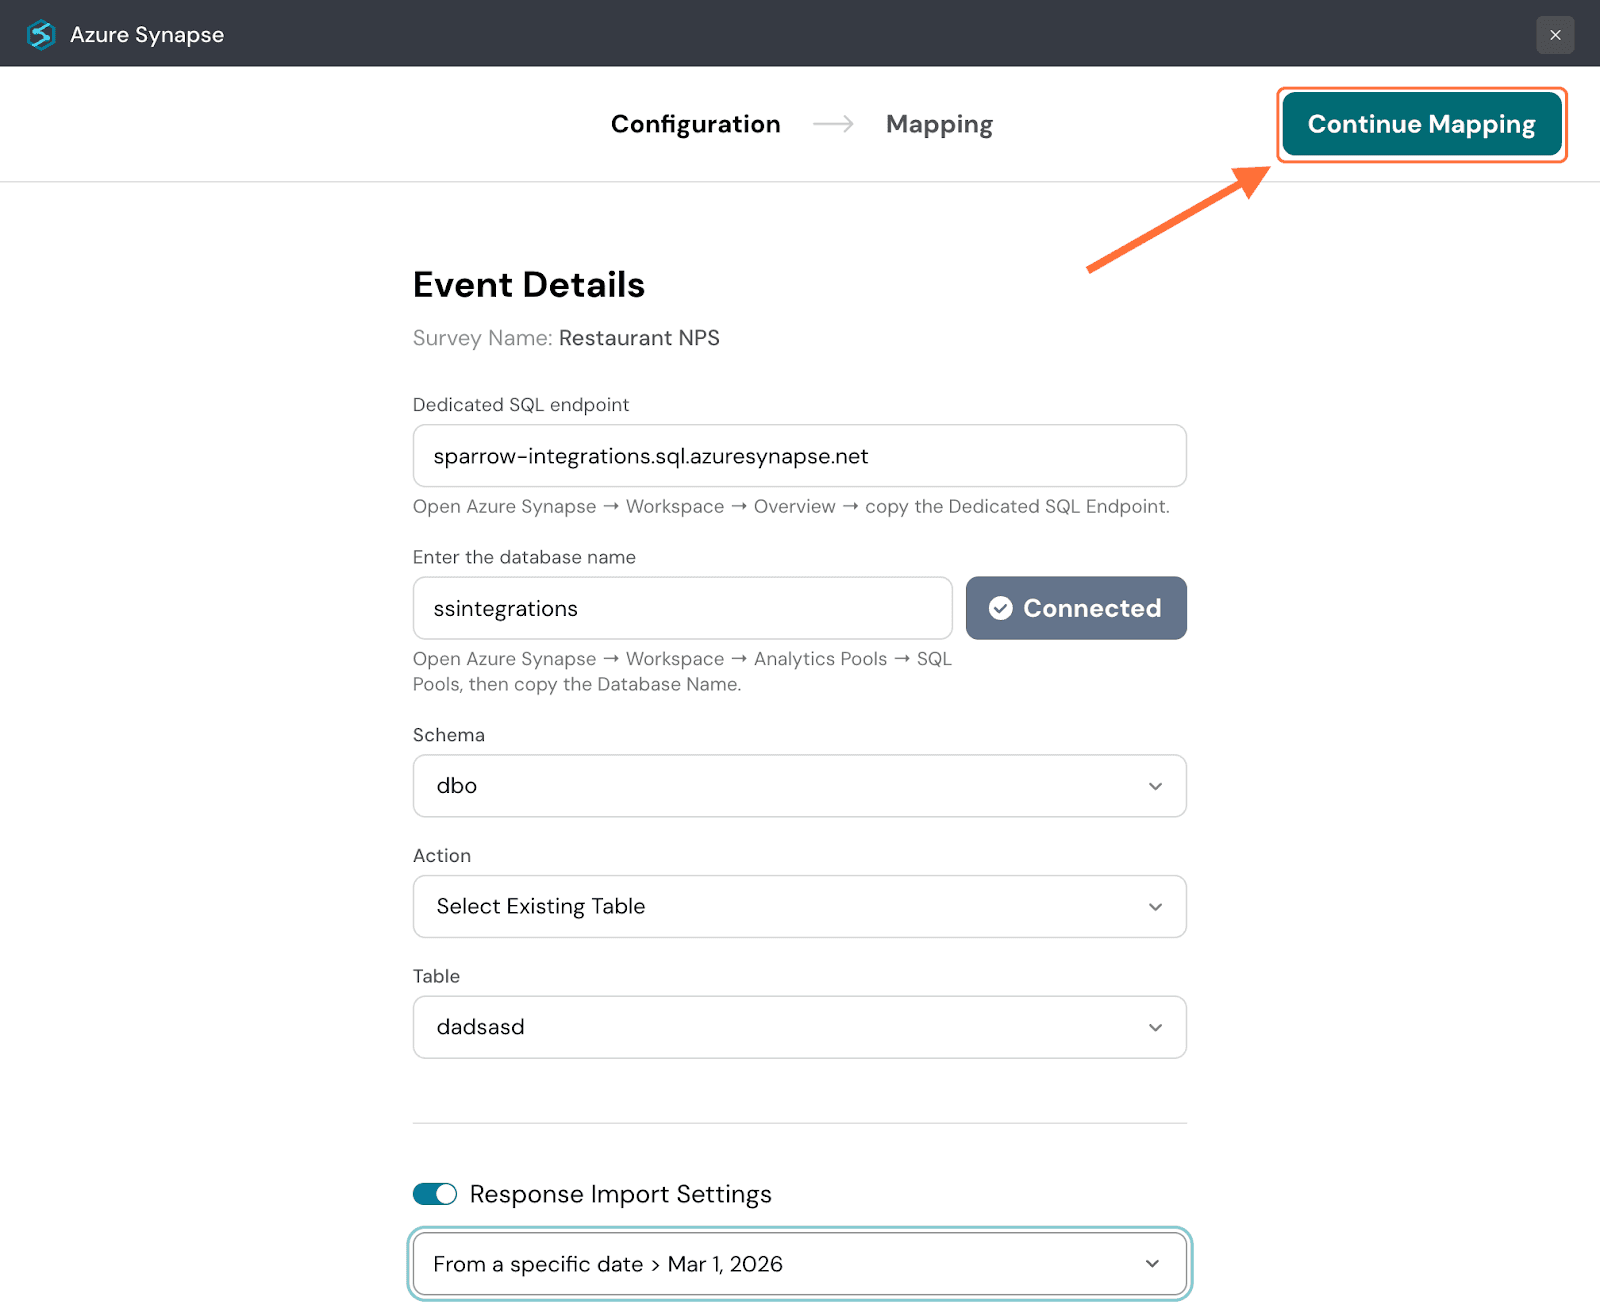Screen dimensions: 1600x1305
Task: Expand the Select Existing Table action dropdown
Action: pyautogui.click(x=780, y=907)
